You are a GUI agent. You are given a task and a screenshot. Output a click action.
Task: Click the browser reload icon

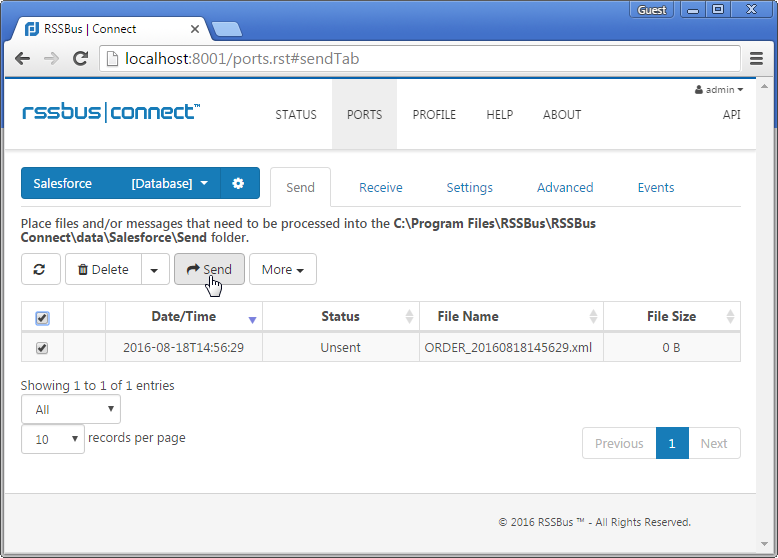(79, 59)
